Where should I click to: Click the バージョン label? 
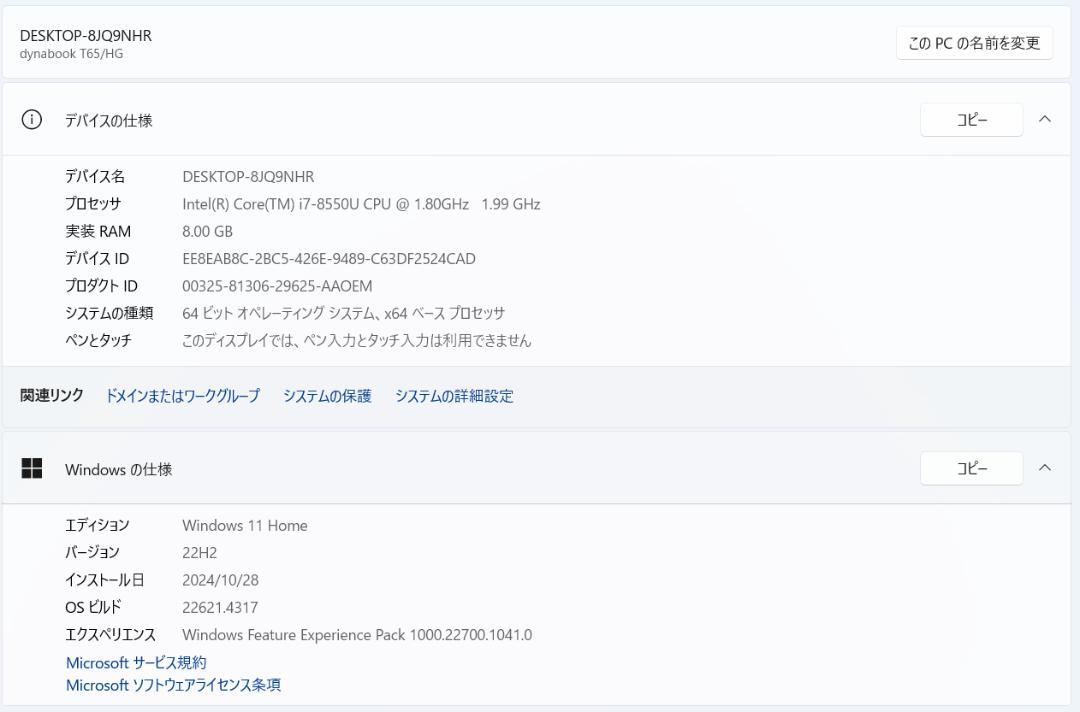[92, 552]
